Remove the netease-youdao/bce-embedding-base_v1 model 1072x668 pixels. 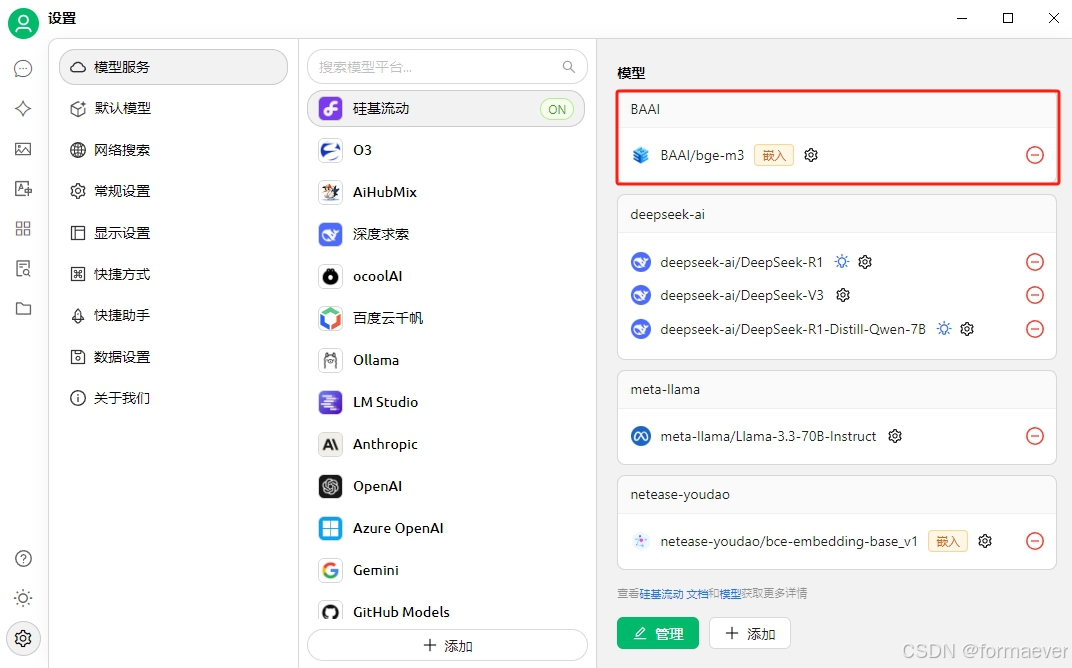(x=1035, y=541)
